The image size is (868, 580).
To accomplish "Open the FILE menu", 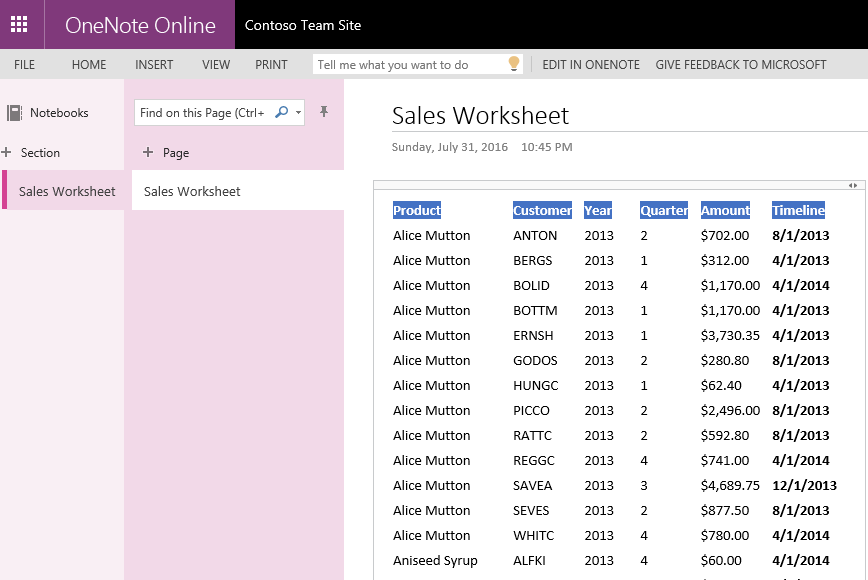I will (23, 63).
